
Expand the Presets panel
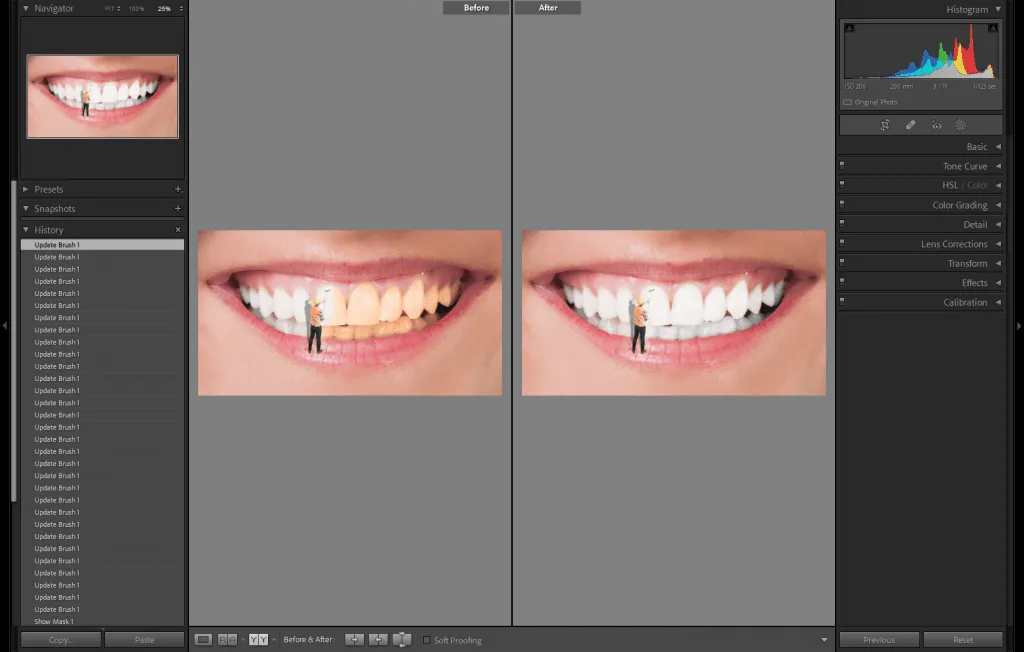click(x=26, y=189)
